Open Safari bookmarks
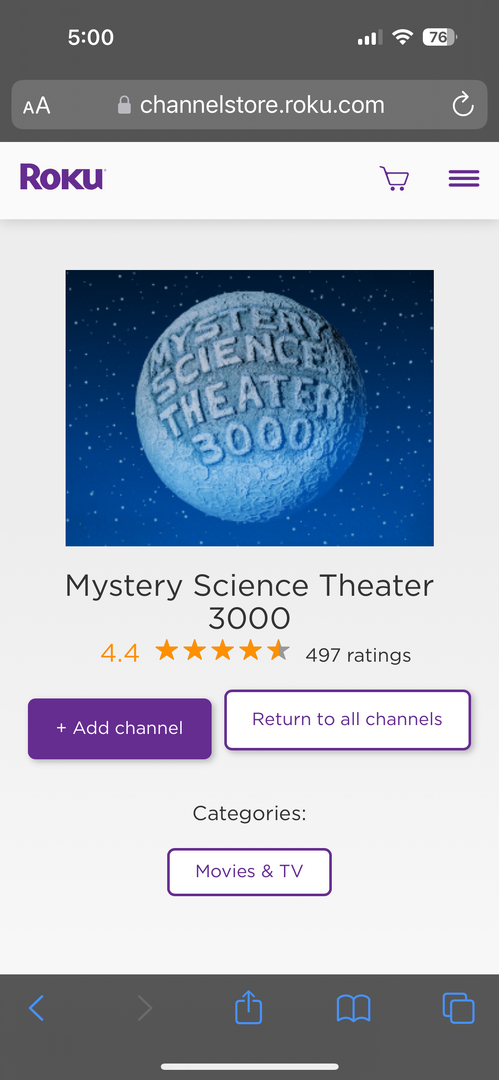499x1080 pixels. [x=354, y=1009]
